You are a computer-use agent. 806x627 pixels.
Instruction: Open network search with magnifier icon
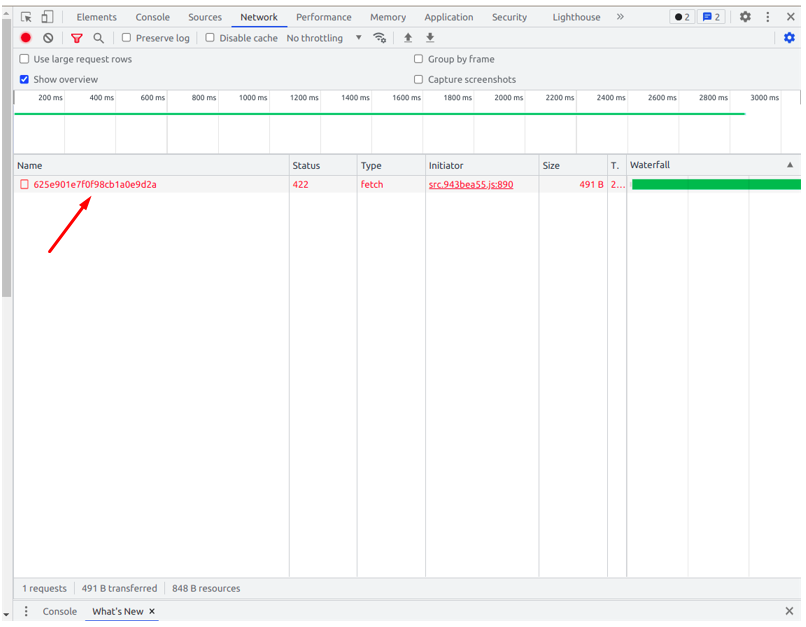coord(98,38)
